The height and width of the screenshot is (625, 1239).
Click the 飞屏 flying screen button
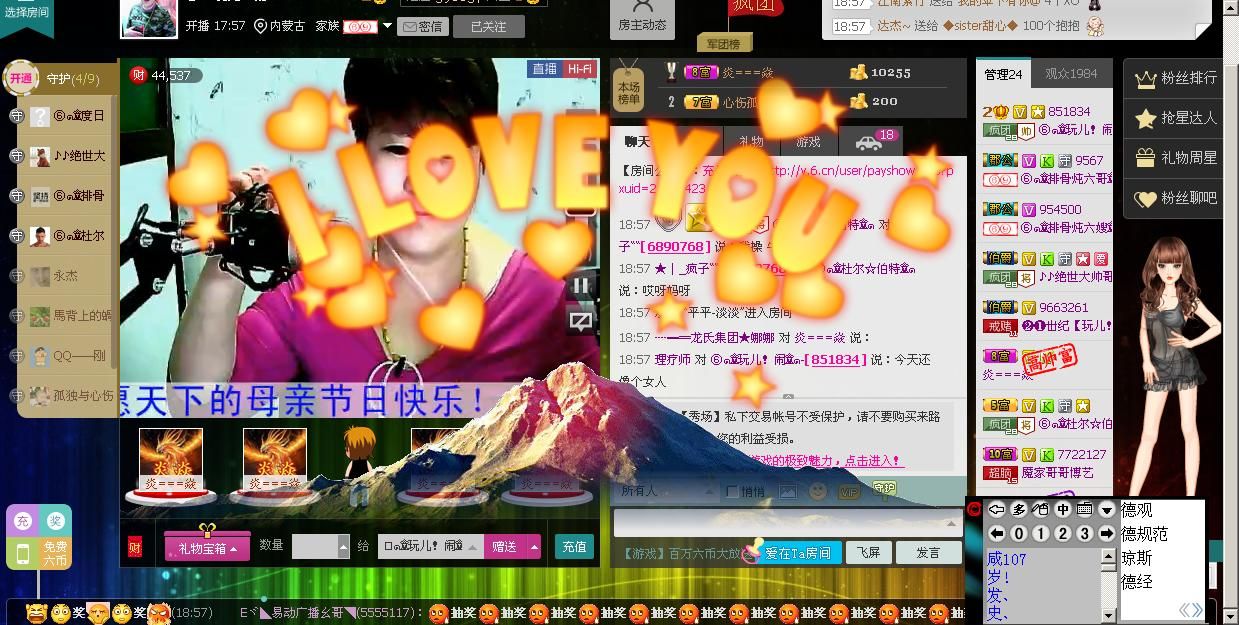point(867,553)
